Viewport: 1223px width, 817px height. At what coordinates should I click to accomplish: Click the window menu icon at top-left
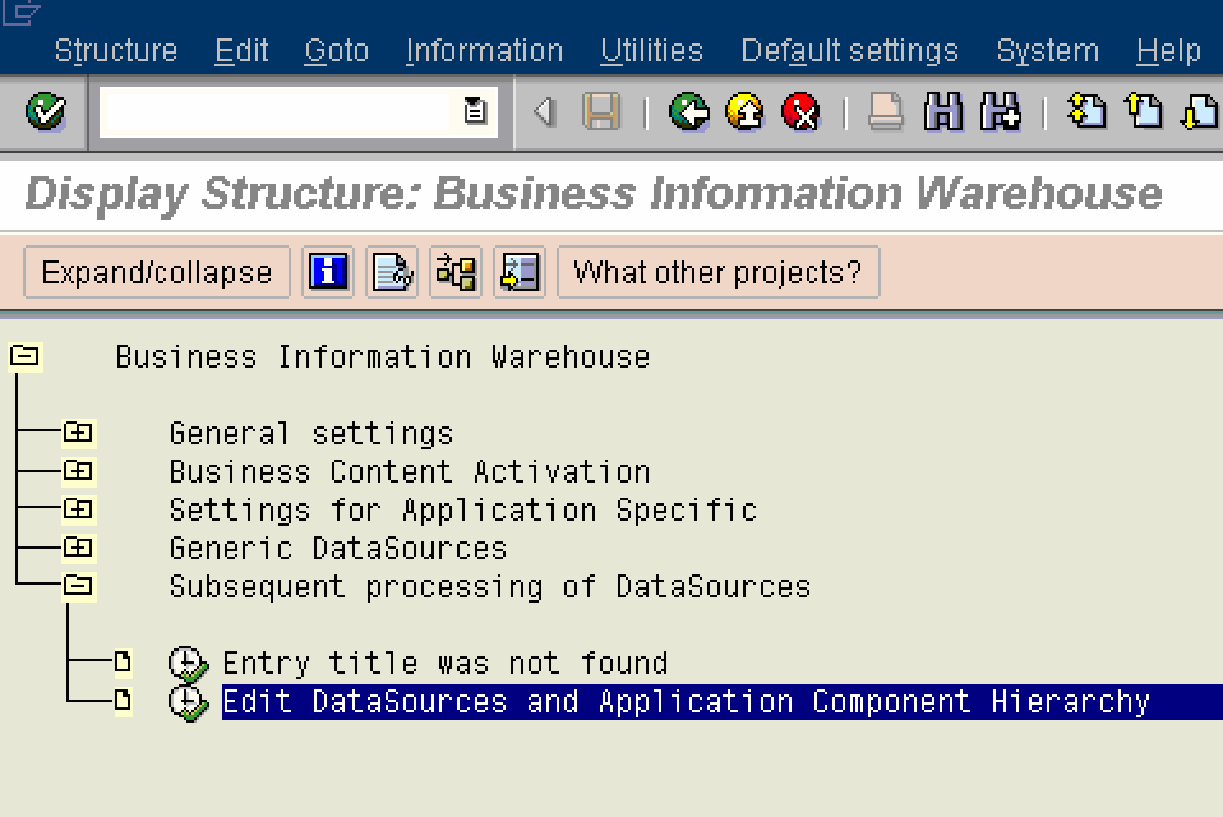(x=22, y=12)
